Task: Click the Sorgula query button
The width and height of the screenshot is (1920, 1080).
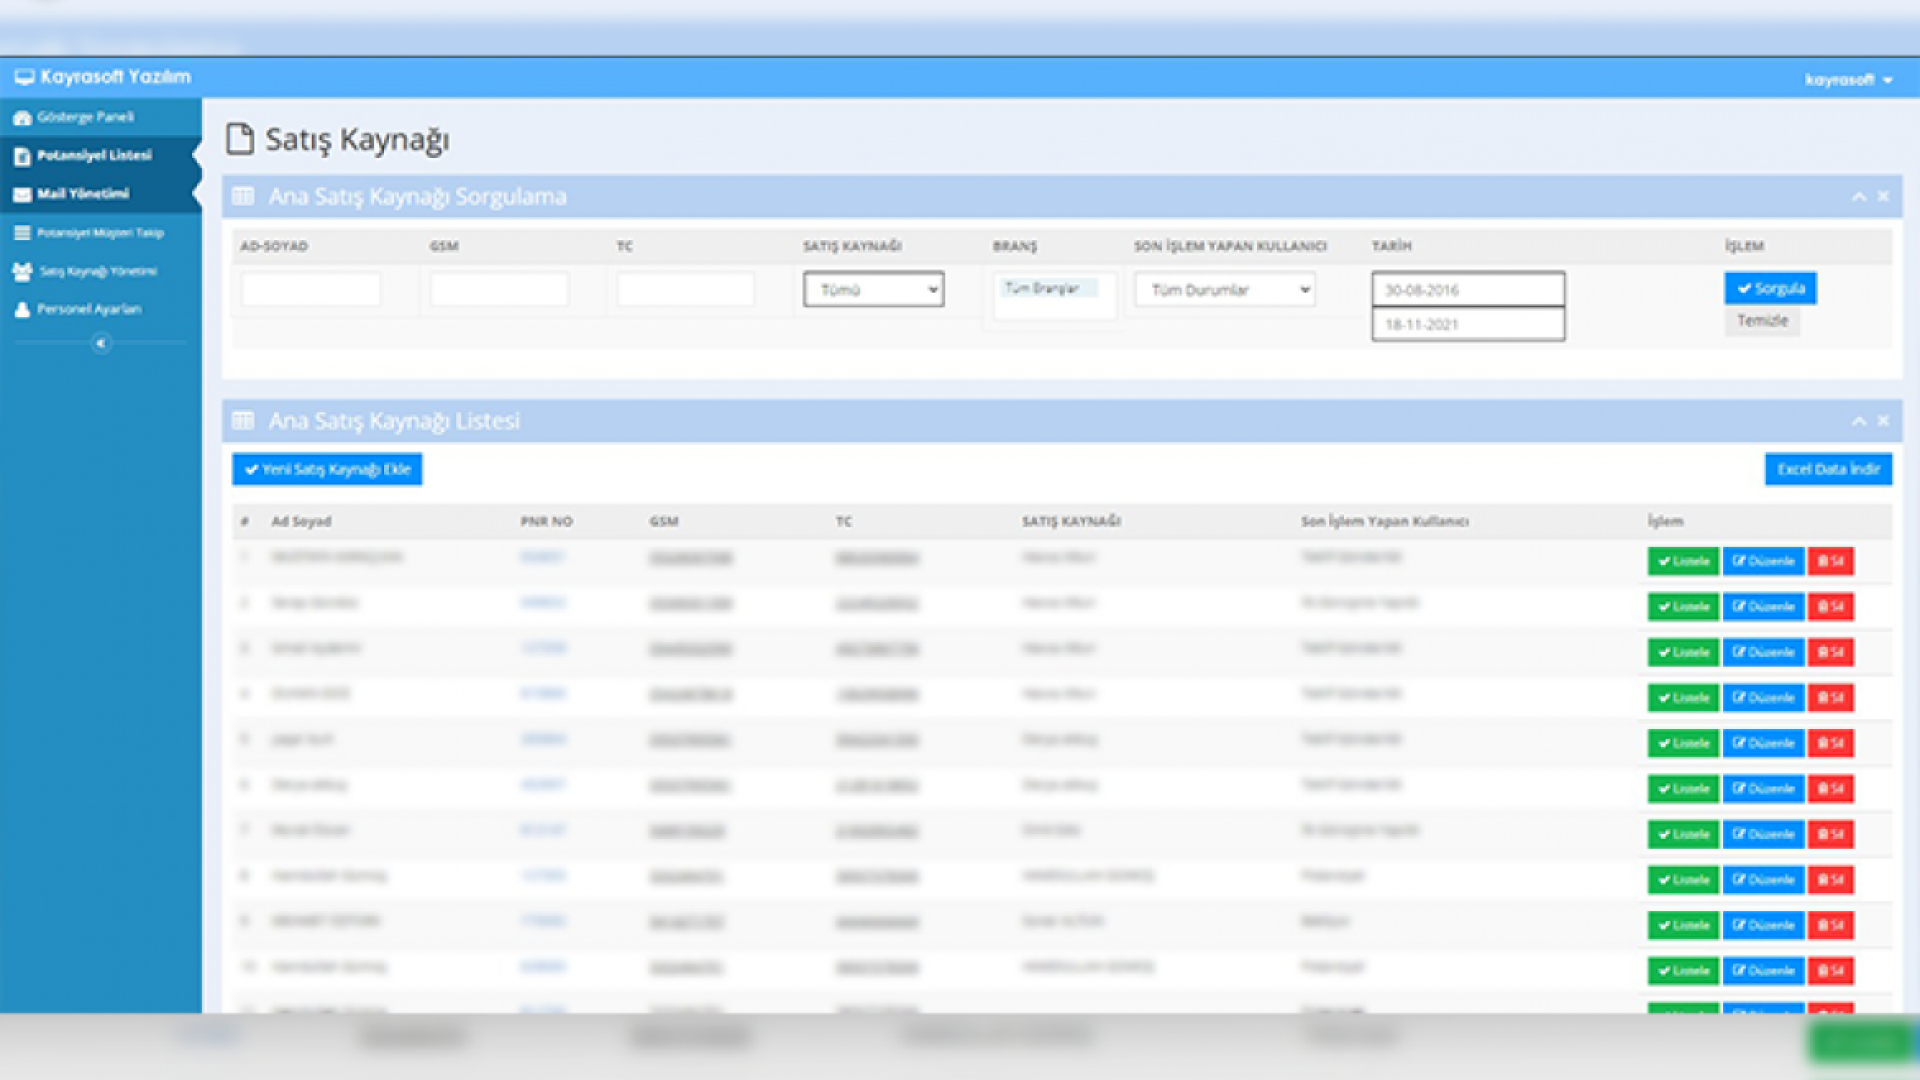Action: click(x=1770, y=289)
